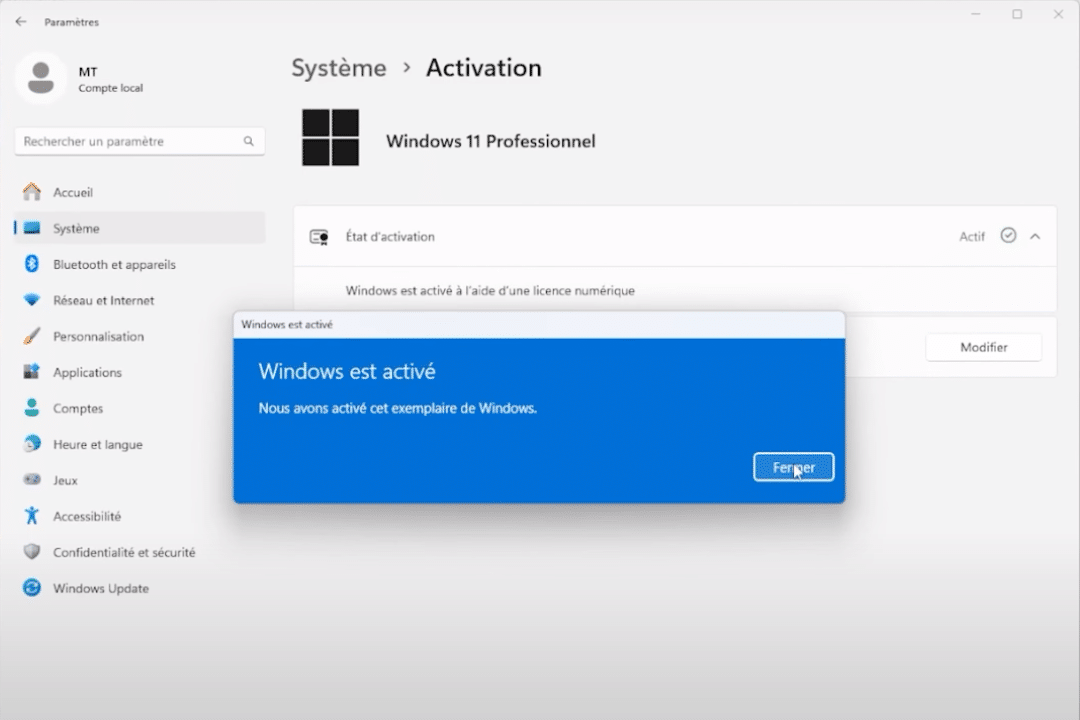
Task: Open Réseau et Internet settings
Action: click(x=102, y=300)
